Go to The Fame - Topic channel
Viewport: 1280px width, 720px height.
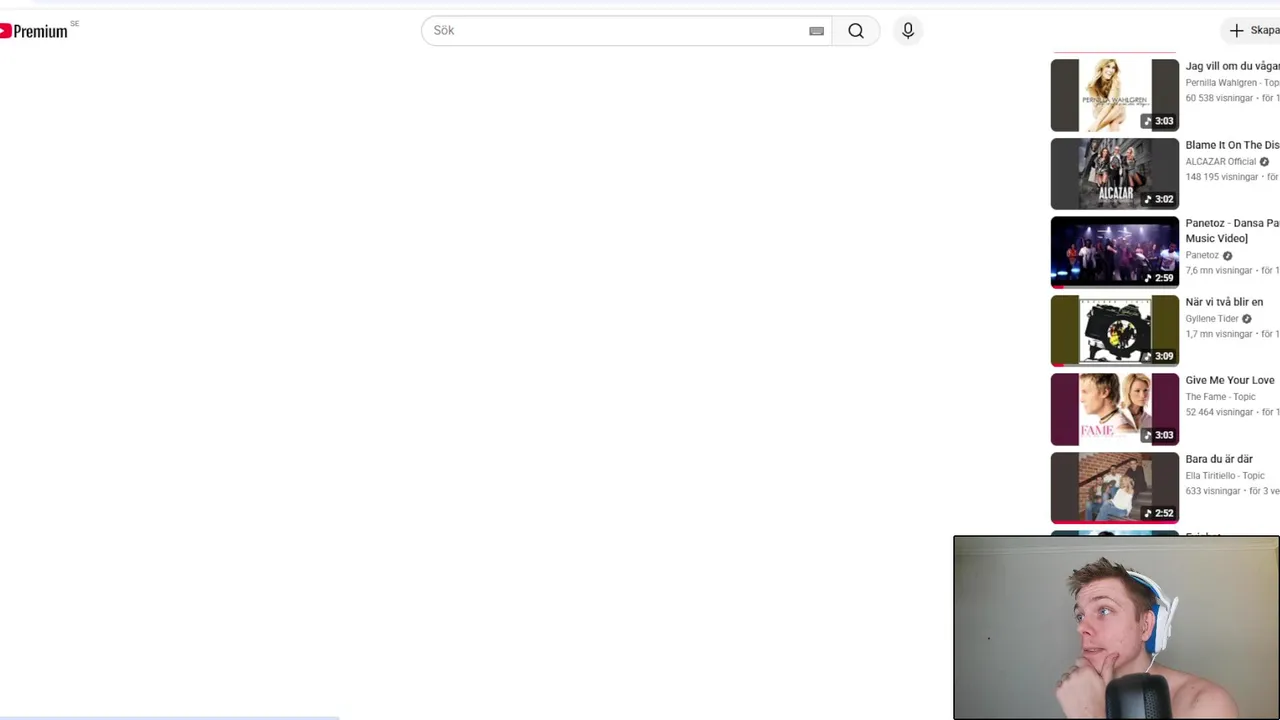1220,397
